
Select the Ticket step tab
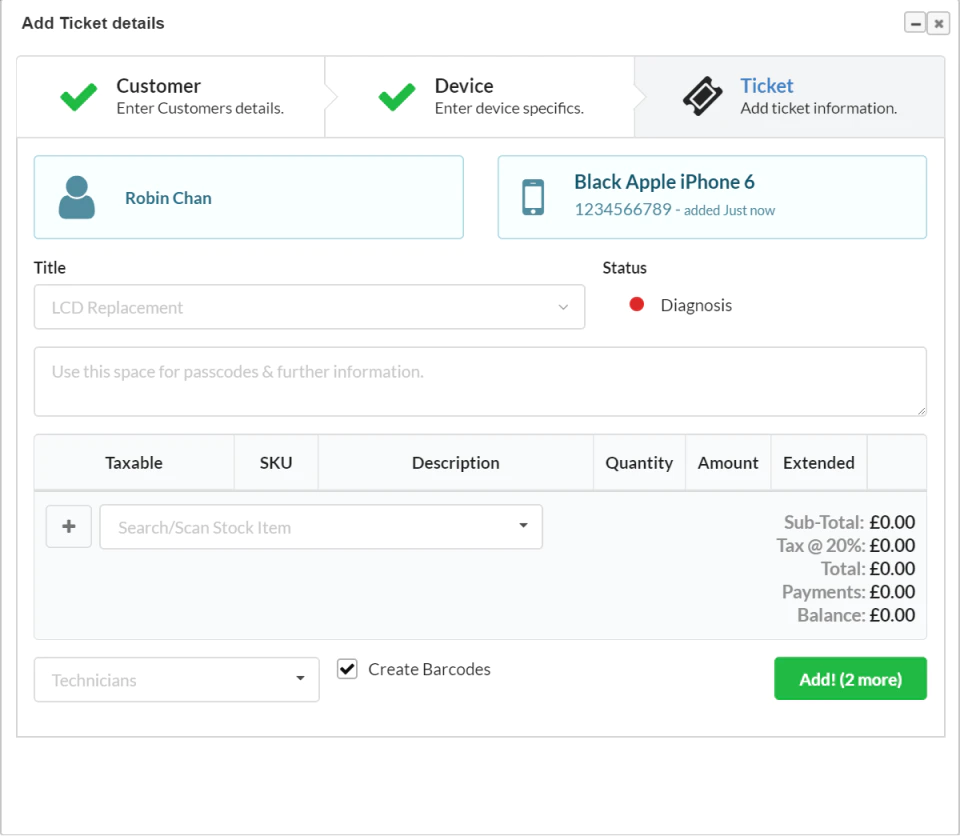[x=790, y=97]
